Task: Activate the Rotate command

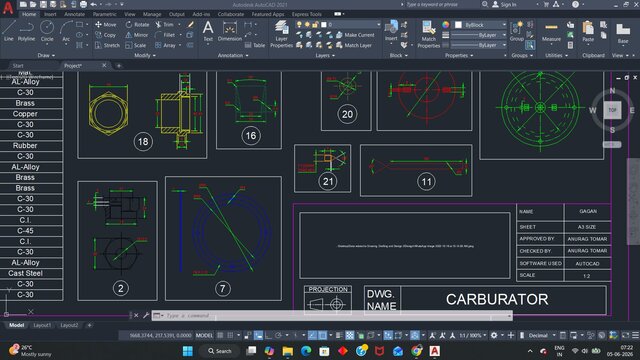Action: coord(137,24)
